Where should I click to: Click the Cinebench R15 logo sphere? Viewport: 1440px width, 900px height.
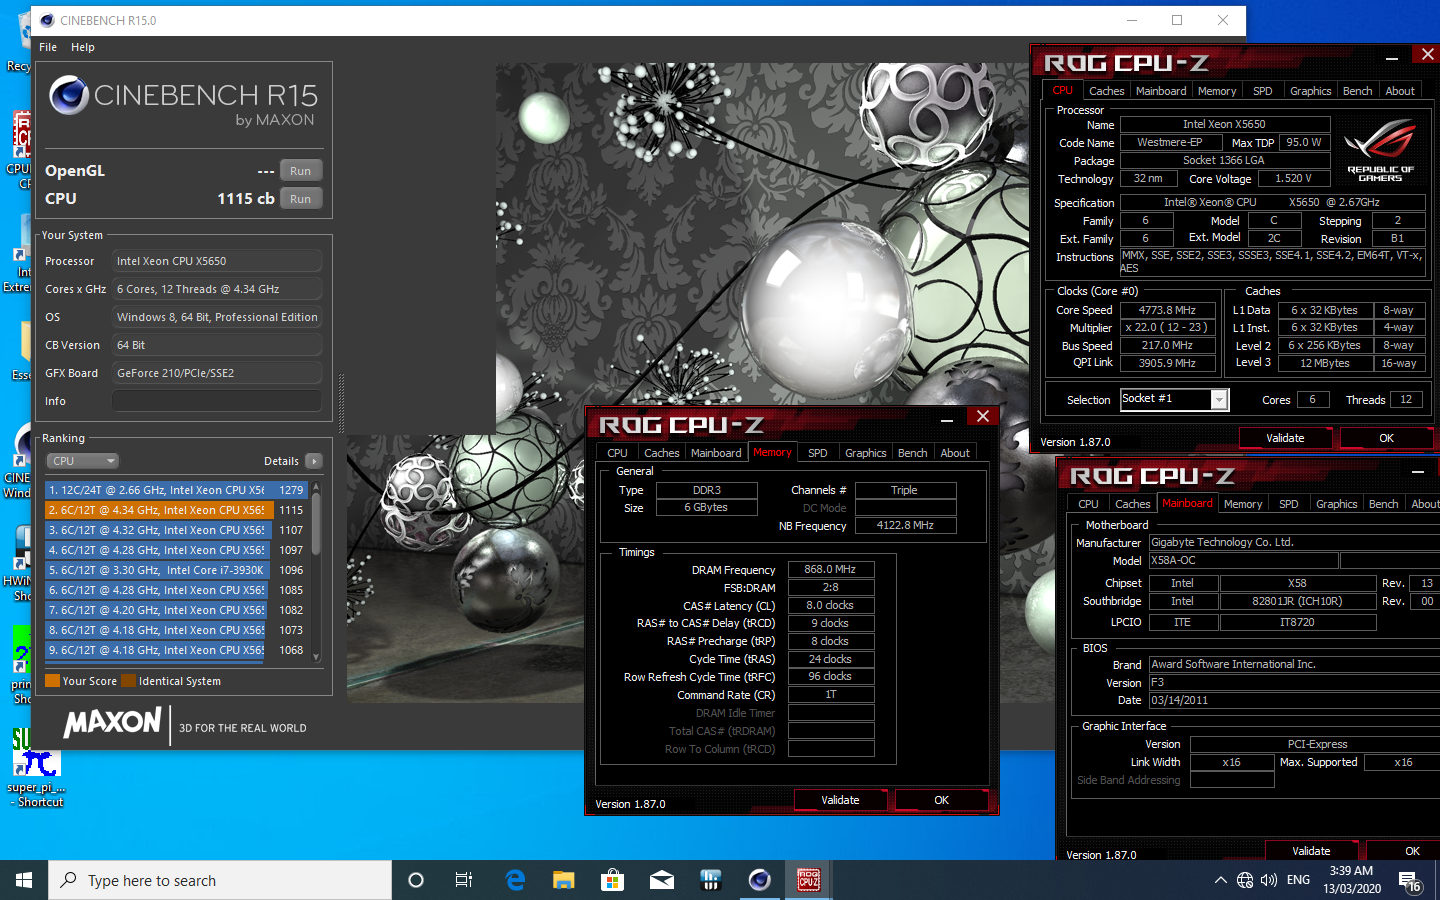(x=69, y=95)
